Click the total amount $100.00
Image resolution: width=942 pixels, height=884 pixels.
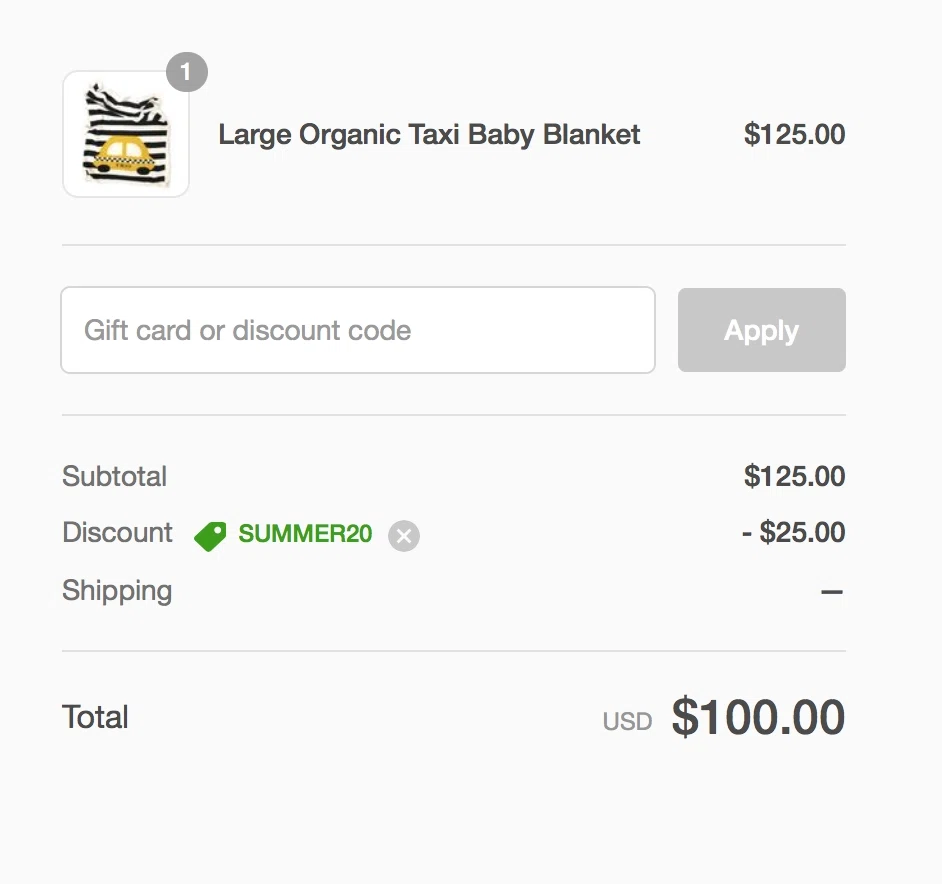coord(758,717)
